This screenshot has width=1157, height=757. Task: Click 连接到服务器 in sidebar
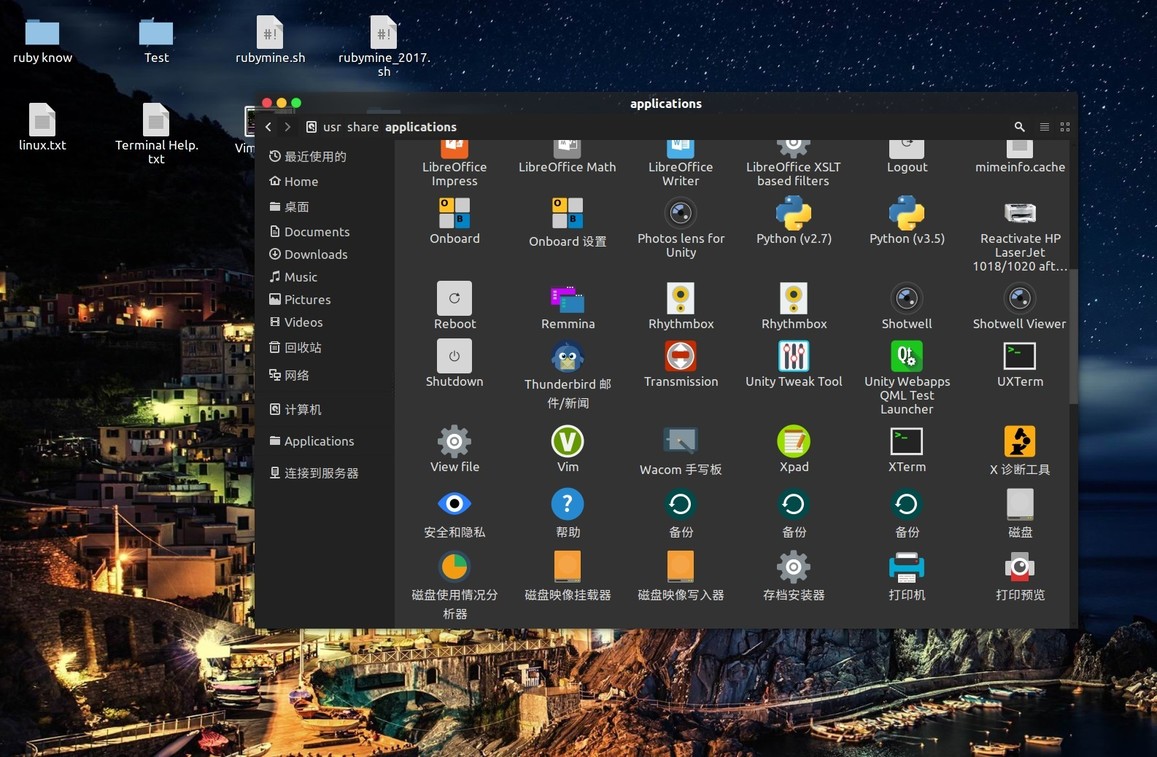pyautogui.click(x=314, y=473)
